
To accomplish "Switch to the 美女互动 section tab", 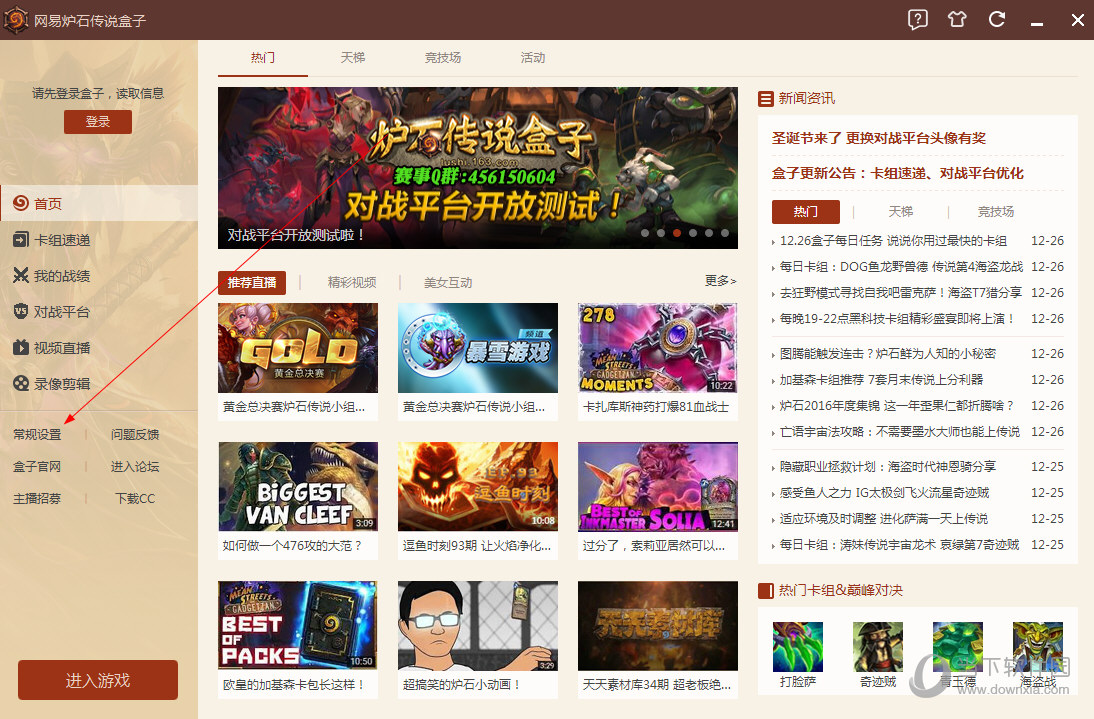I will click(447, 282).
